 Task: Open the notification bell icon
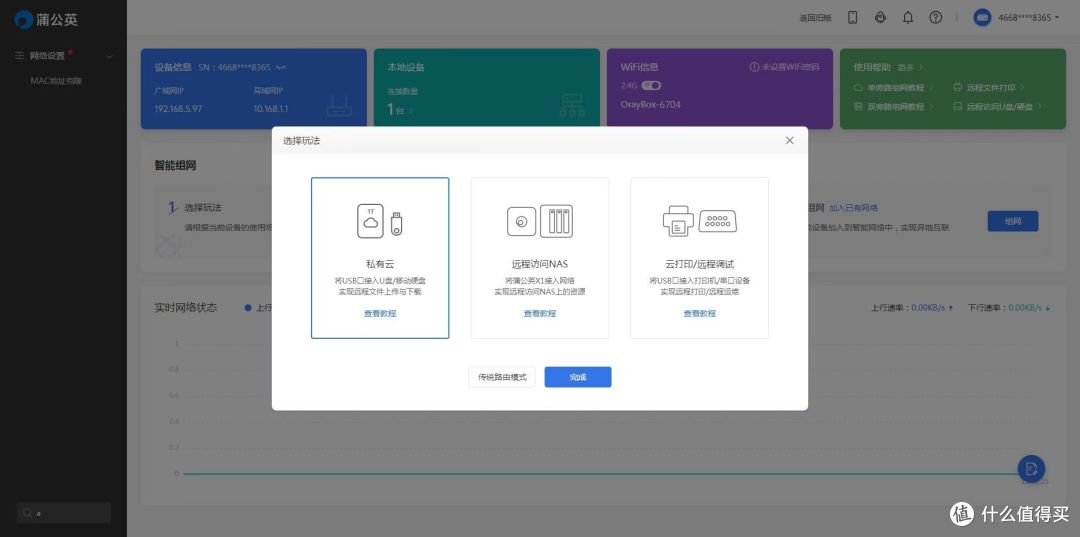pos(908,17)
